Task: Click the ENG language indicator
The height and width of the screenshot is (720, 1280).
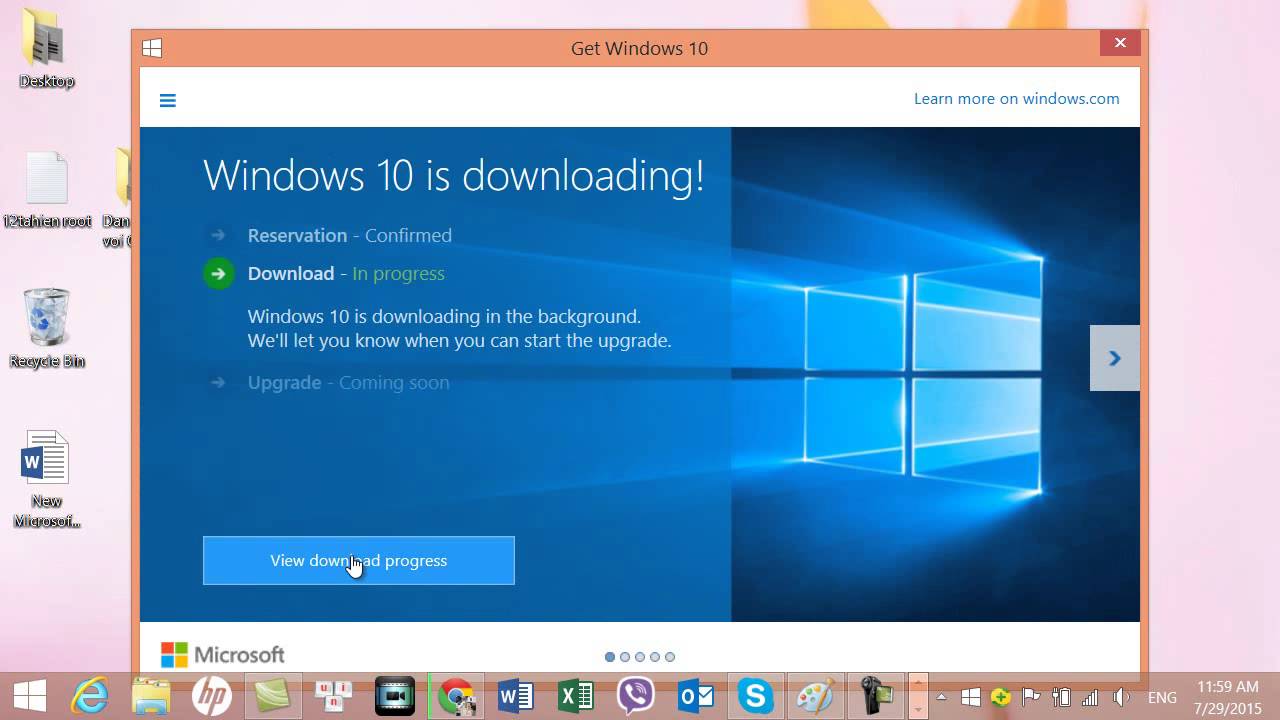Action: pos(1162,697)
